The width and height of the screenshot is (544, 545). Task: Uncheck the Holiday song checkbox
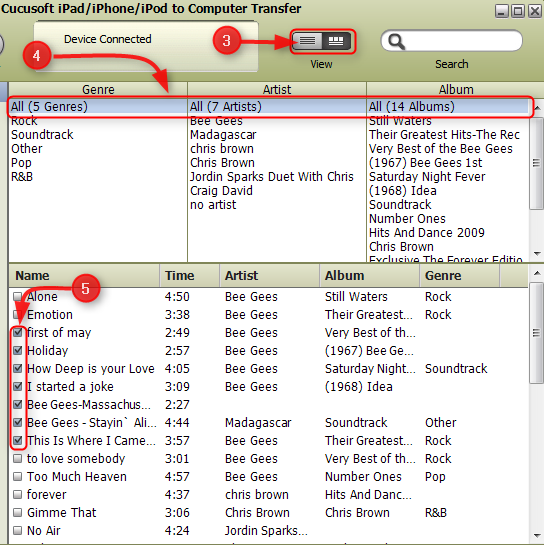17,350
